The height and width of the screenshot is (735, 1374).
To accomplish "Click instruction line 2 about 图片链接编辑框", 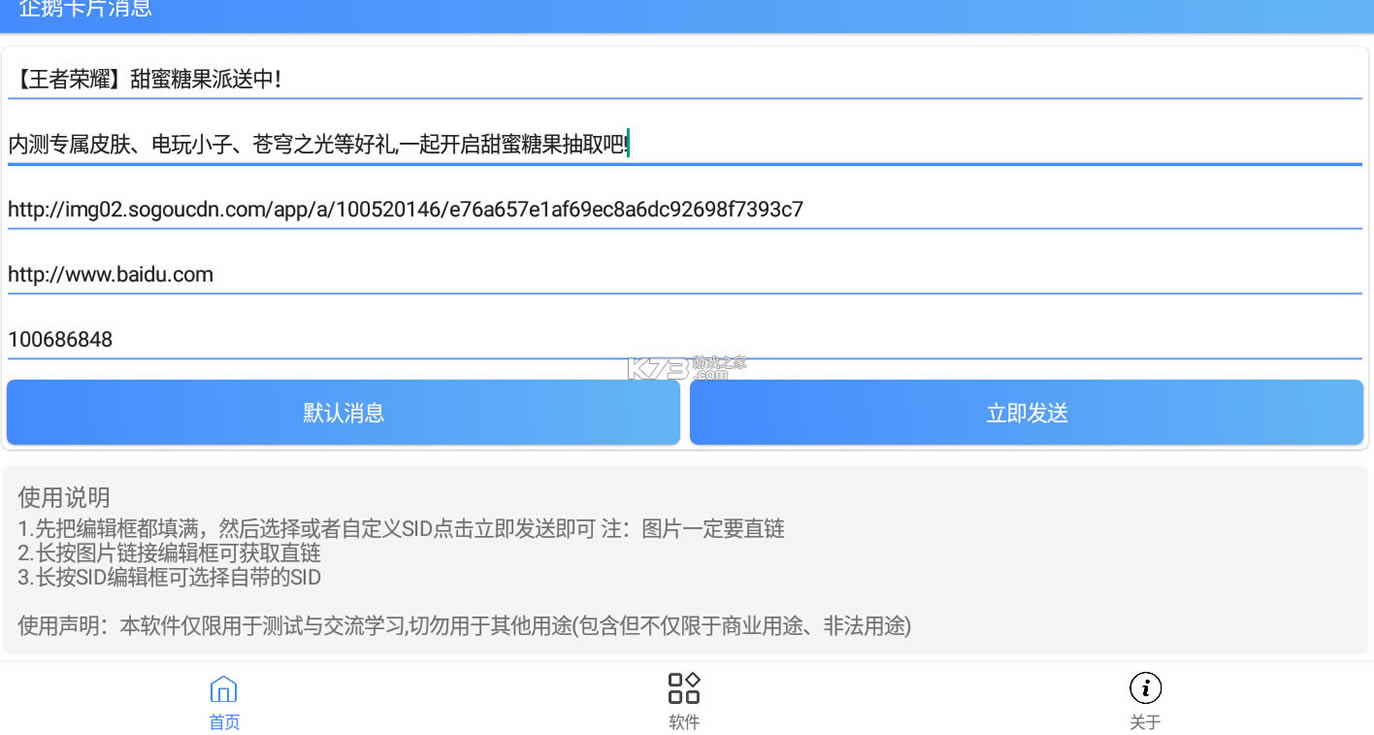I will pyautogui.click(x=169, y=553).
